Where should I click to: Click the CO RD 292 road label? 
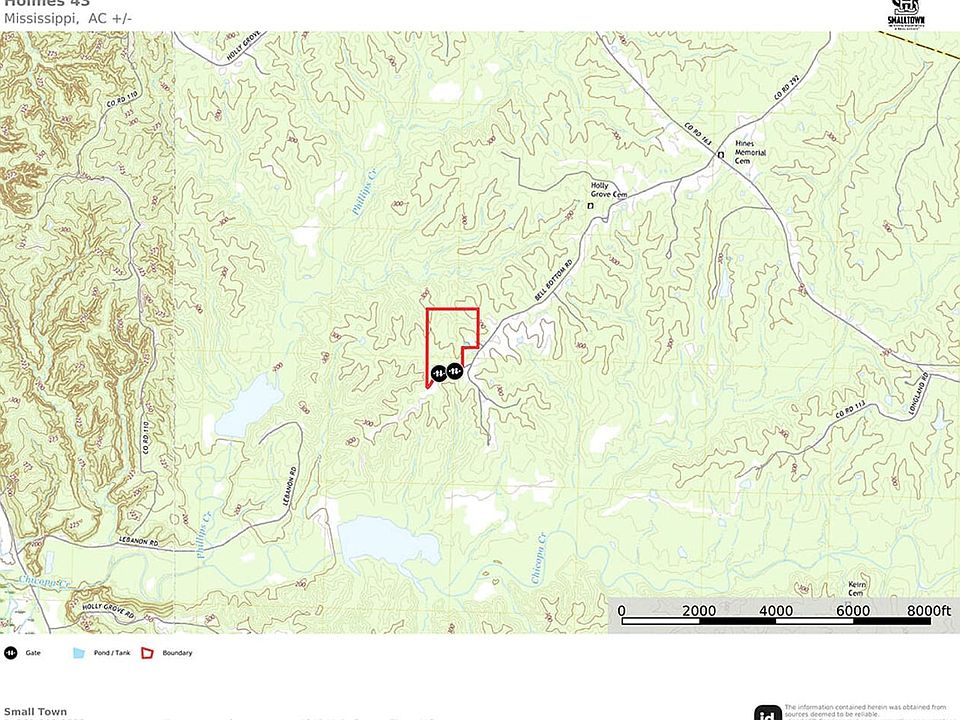(x=787, y=88)
